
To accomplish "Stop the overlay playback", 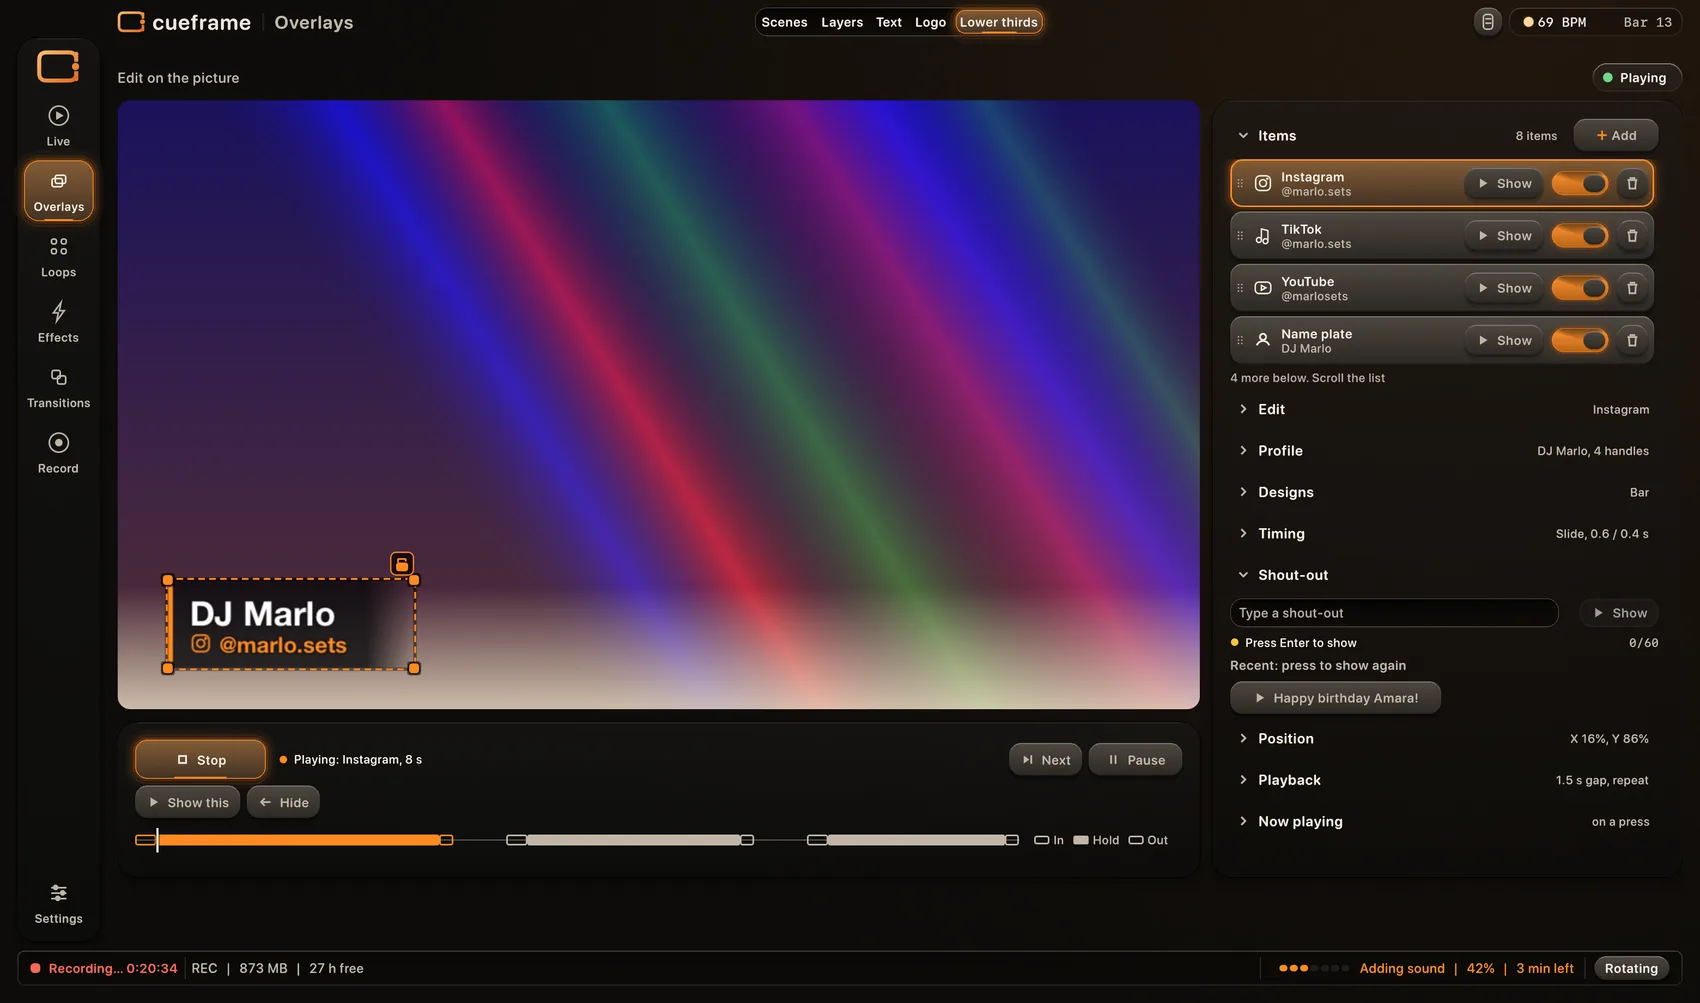I will pyautogui.click(x=200, y=760).
